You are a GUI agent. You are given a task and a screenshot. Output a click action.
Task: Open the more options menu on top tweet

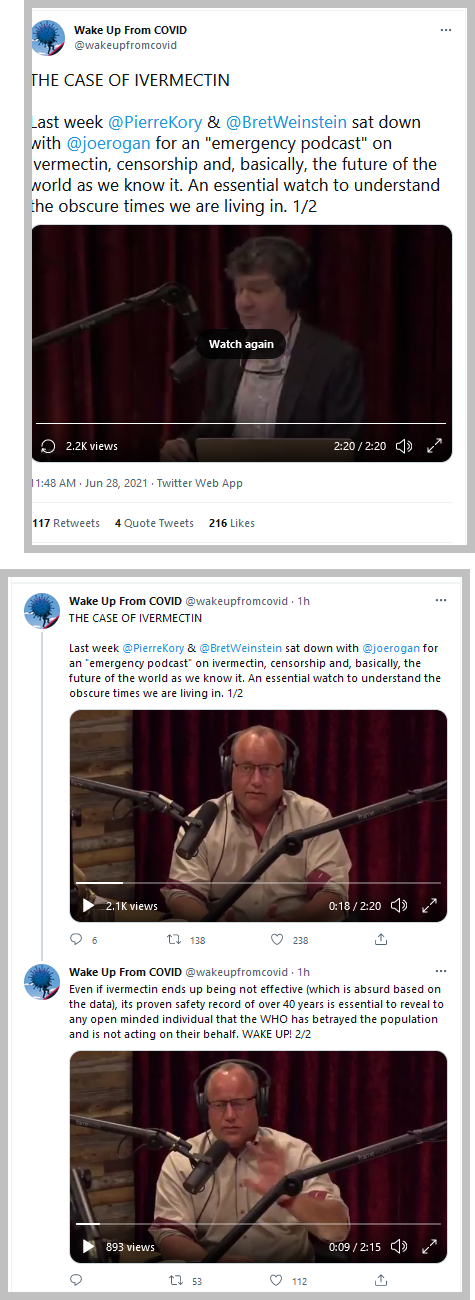click(446, 31)
